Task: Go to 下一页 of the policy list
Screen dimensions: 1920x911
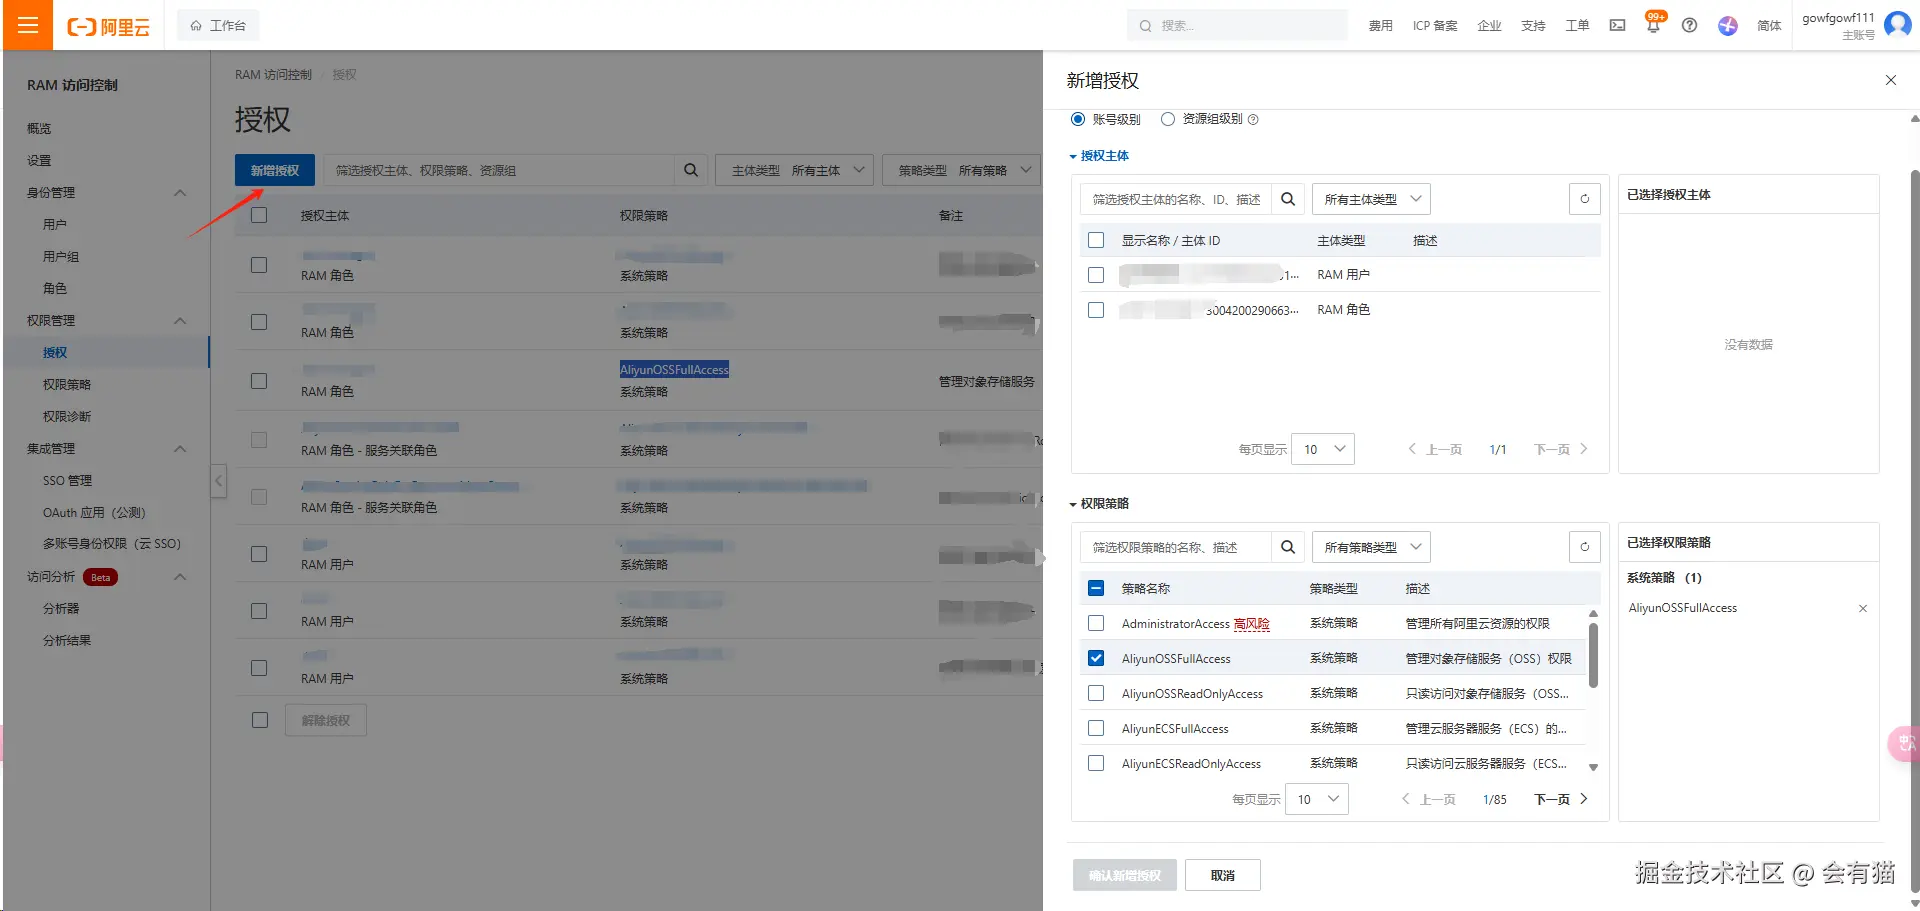Action: point(1561,799)
